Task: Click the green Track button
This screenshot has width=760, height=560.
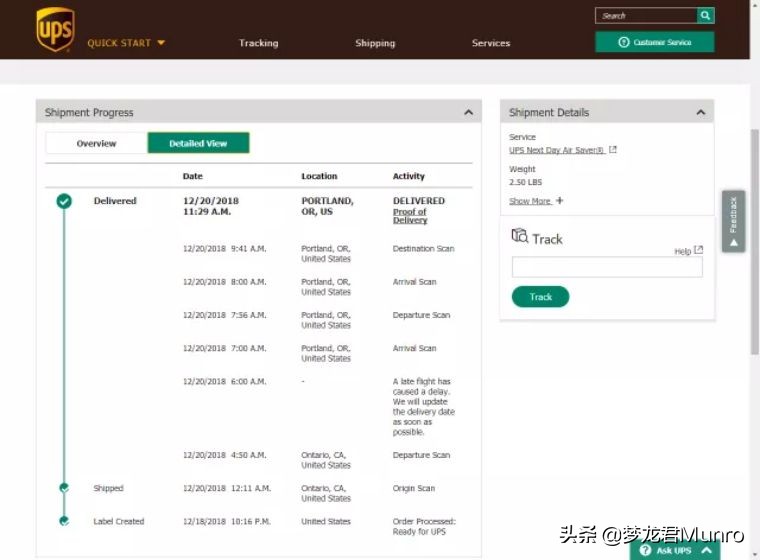Action: click(540, 297)
